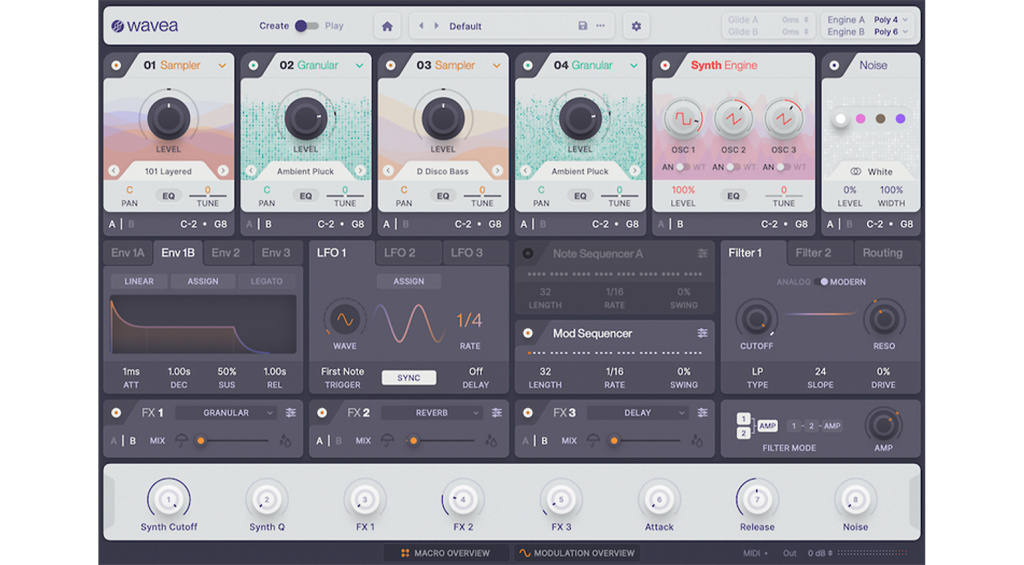
Task: Expand 03 Sampler engine type dropdown
Action: [497, 65]
